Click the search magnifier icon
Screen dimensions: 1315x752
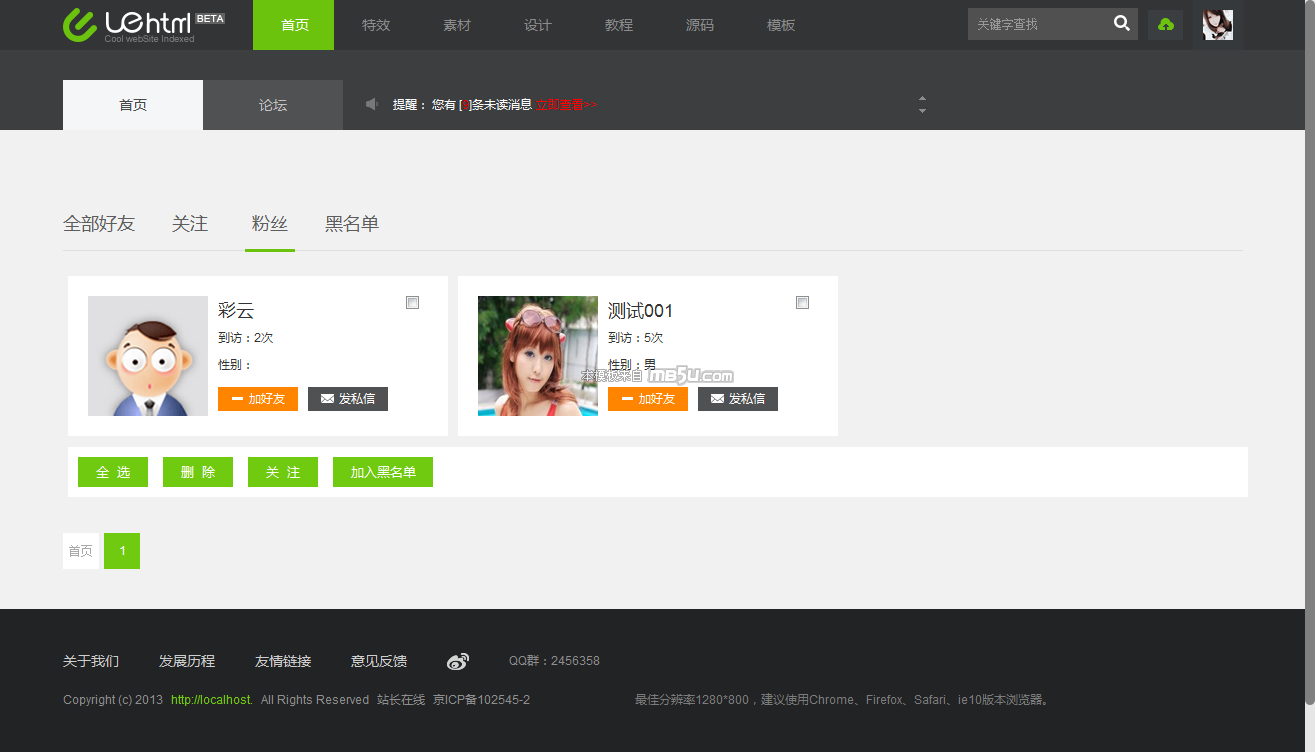point(1122,24)
